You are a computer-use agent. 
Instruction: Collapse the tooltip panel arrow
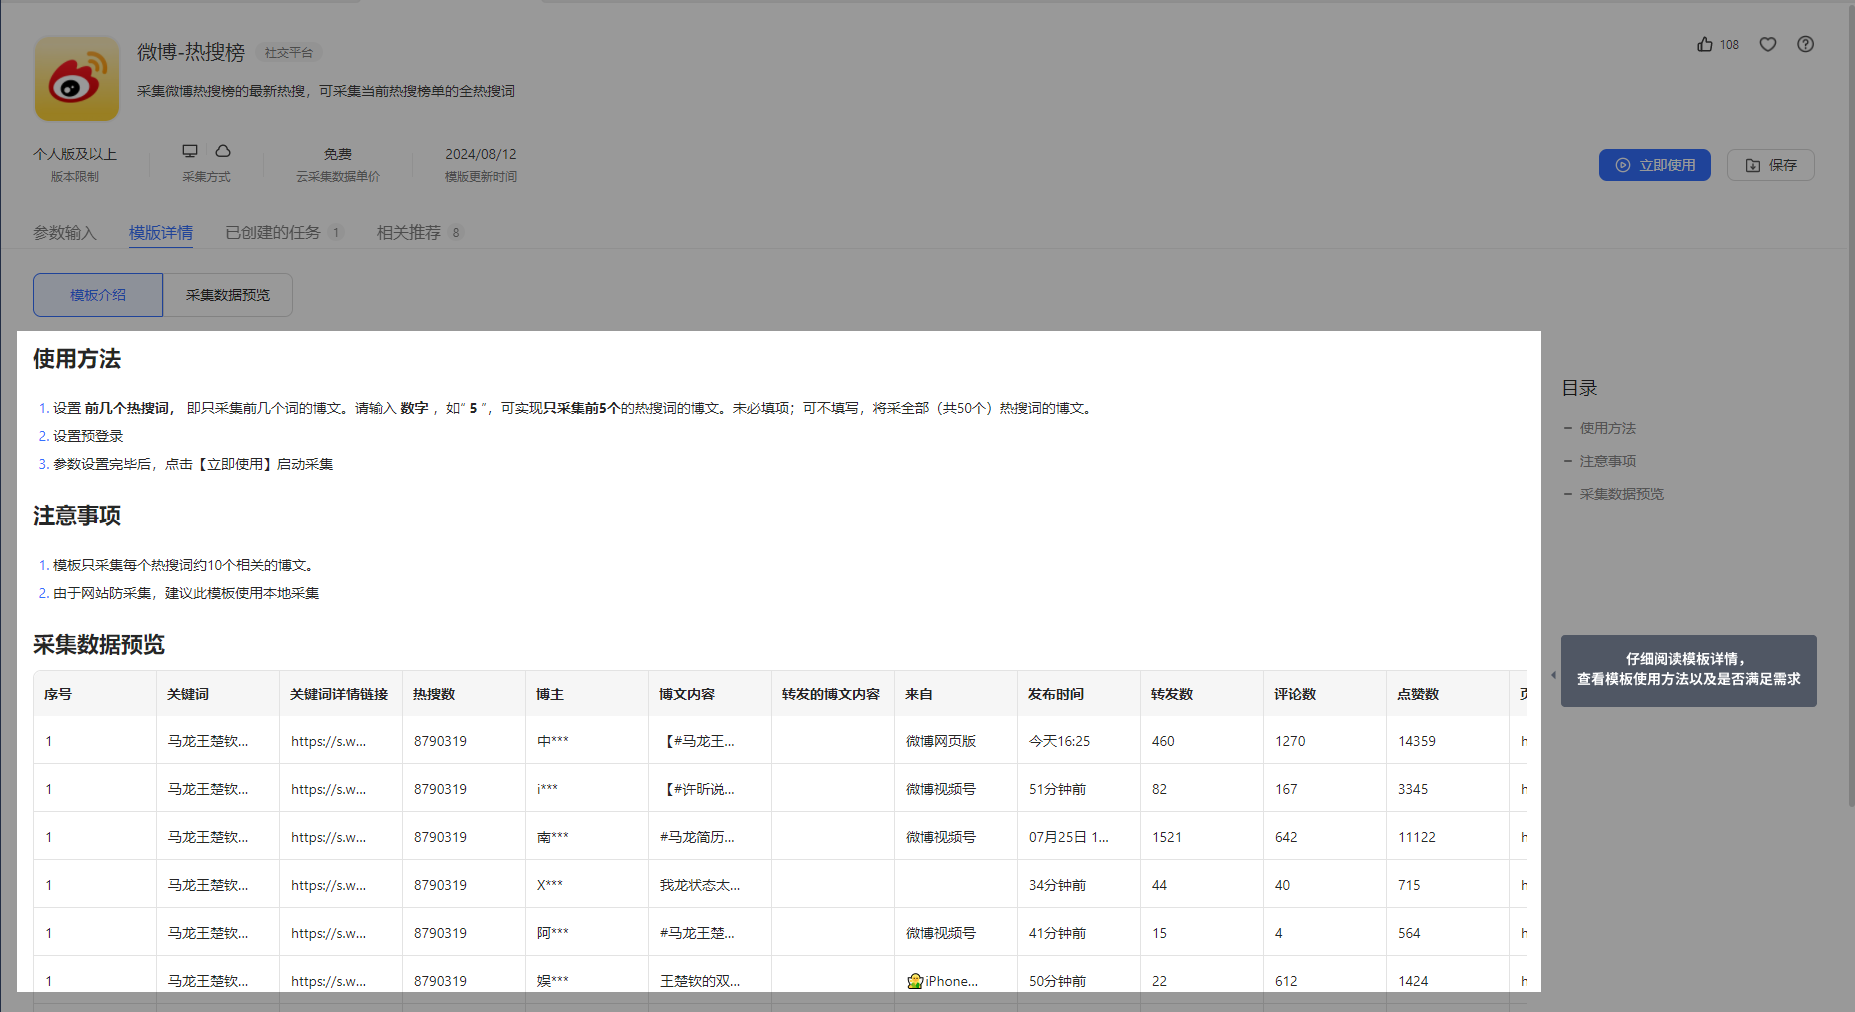click(x=1553, y=675)
